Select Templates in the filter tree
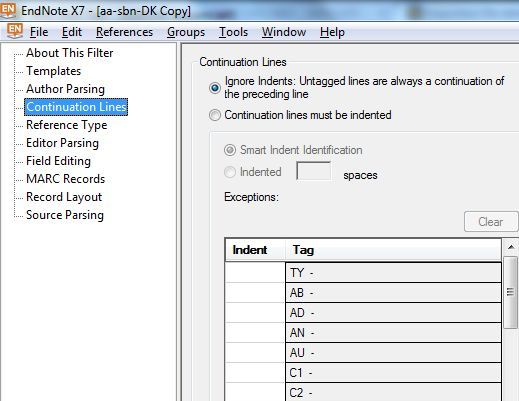The width and height of the screenshot is (519, 401). click(x=53, y=71)
